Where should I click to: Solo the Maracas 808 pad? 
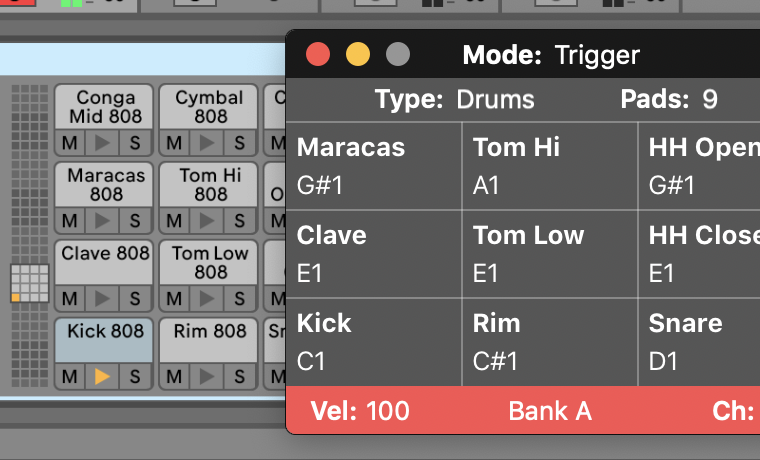pyautogui.click(x=135, y=221)
